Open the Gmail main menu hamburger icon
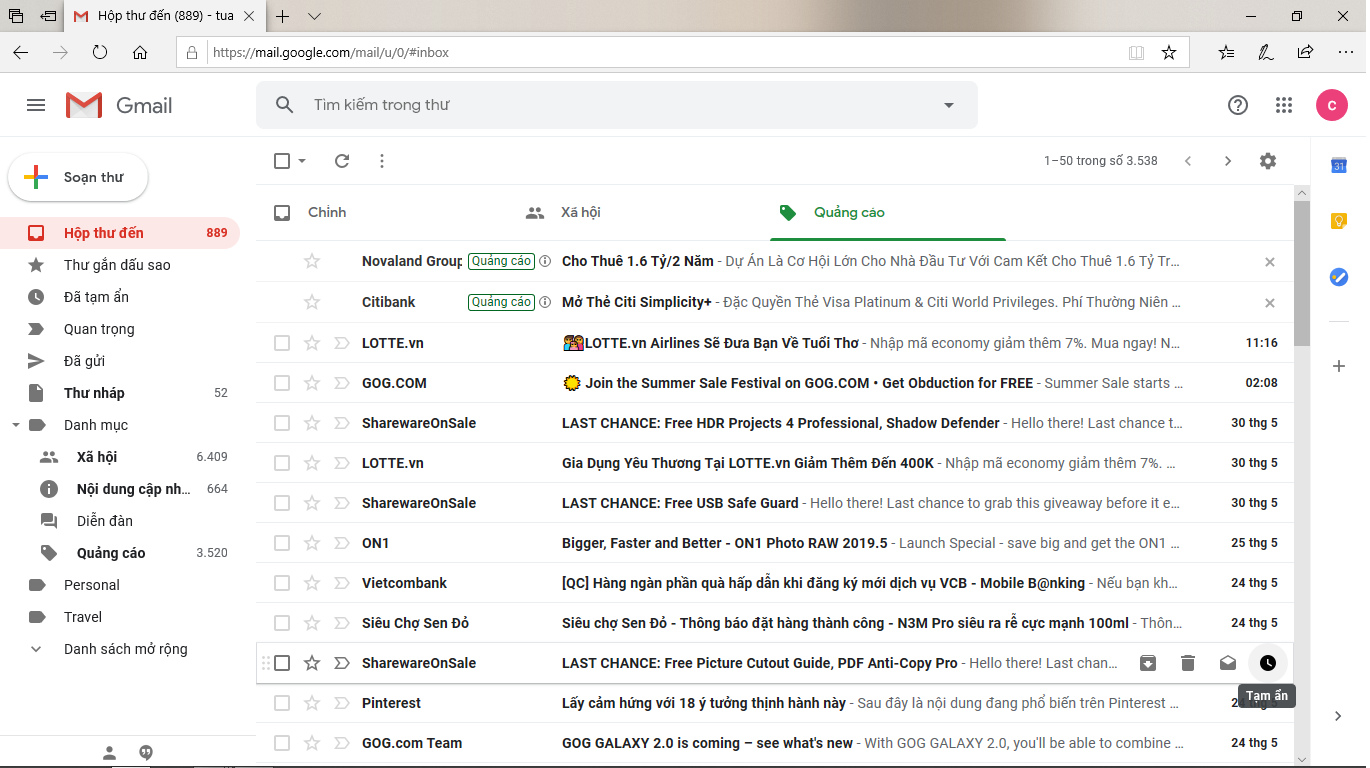1370x768 pixels. 36,105
